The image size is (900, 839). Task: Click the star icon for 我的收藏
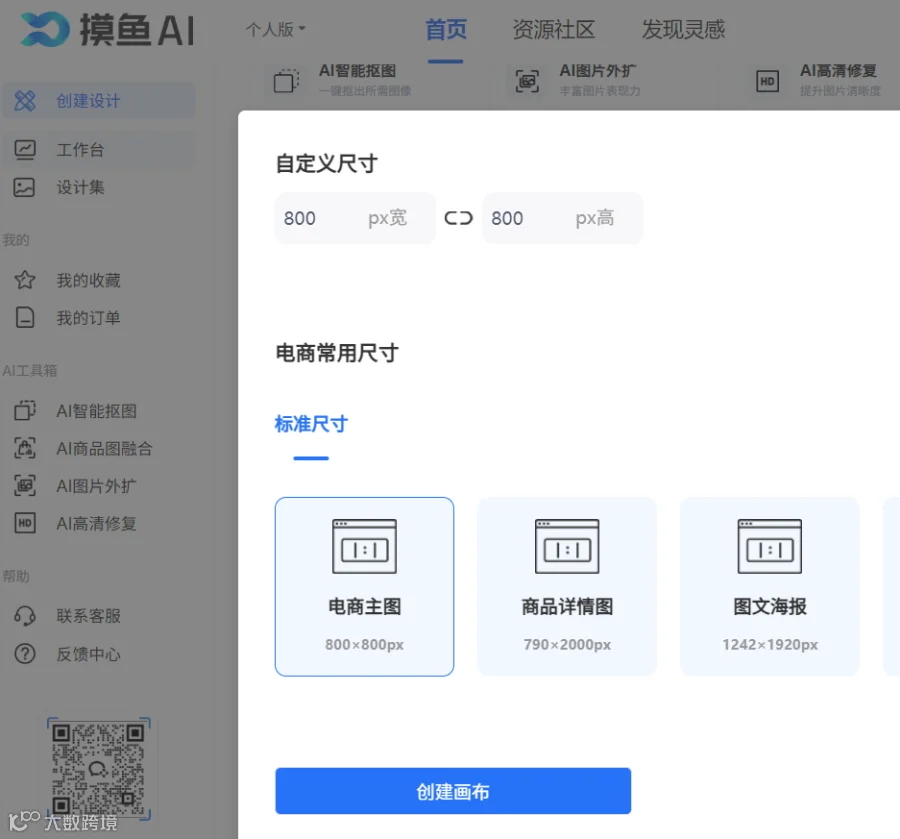pyautogui.click(x=25, y=280)
